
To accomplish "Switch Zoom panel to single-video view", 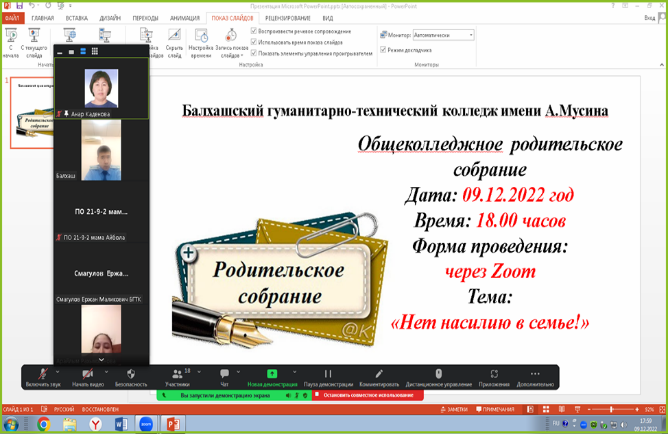I will click(71, 52).
